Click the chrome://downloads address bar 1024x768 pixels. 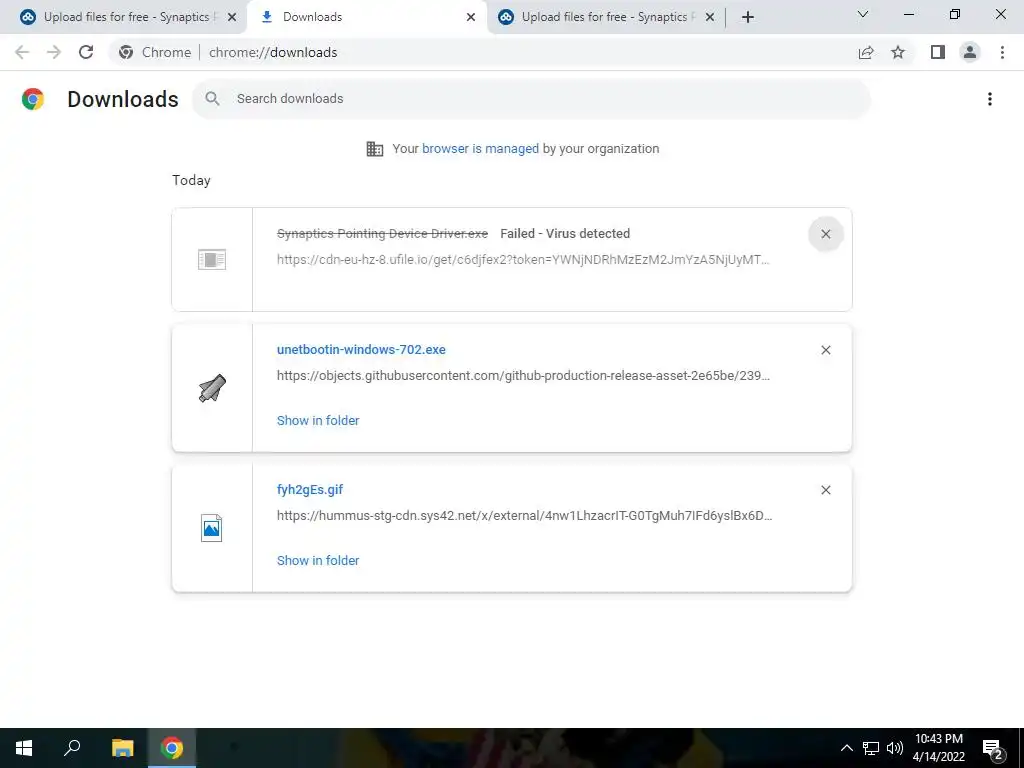(x=272, y=52)
